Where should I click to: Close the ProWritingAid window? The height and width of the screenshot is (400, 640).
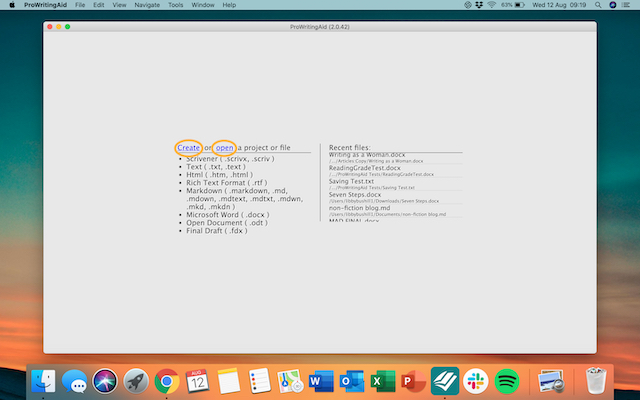(x=50, y=27)
